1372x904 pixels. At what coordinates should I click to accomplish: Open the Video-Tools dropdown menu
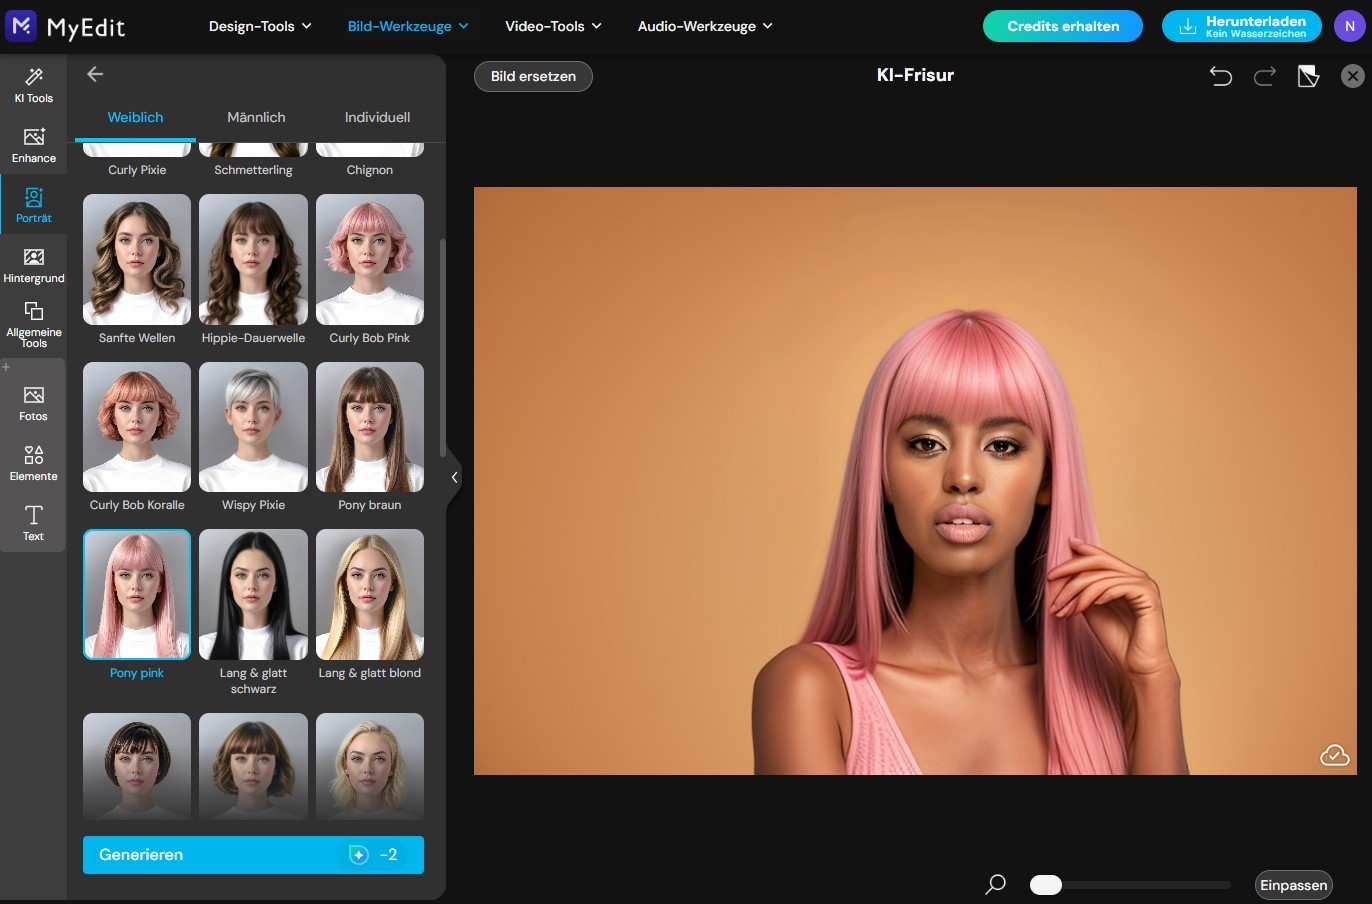(x=553, y=26)
